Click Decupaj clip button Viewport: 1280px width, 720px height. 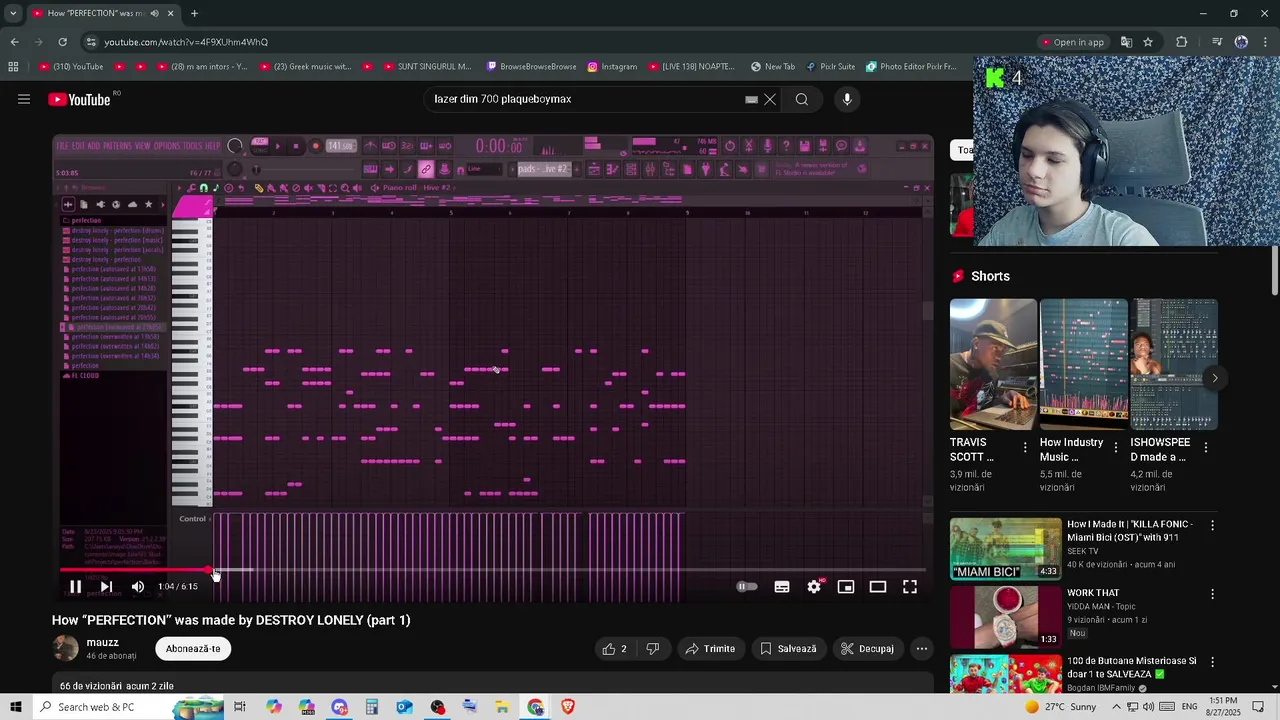point(867,649)
